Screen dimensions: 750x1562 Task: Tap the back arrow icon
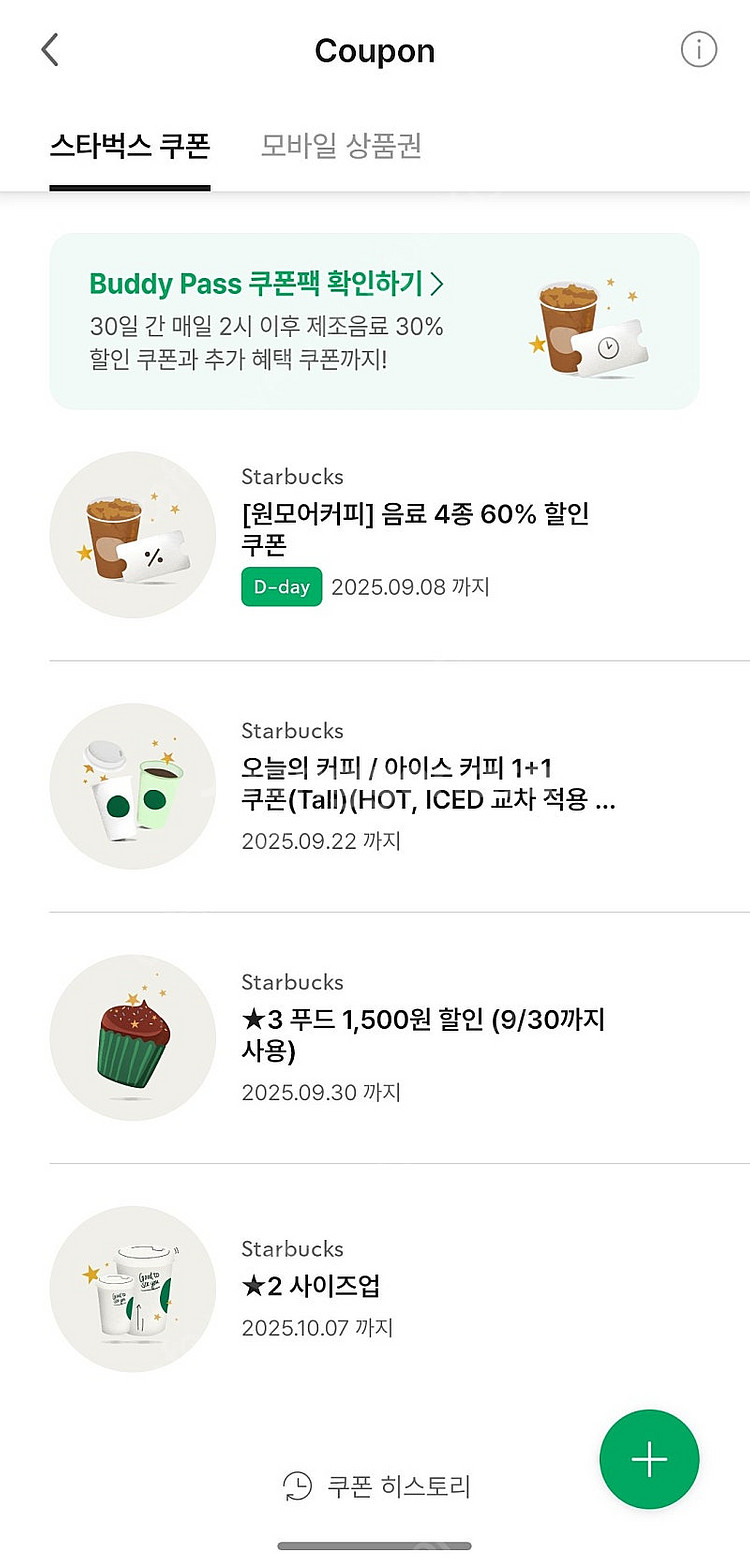(x=50, y=50)
